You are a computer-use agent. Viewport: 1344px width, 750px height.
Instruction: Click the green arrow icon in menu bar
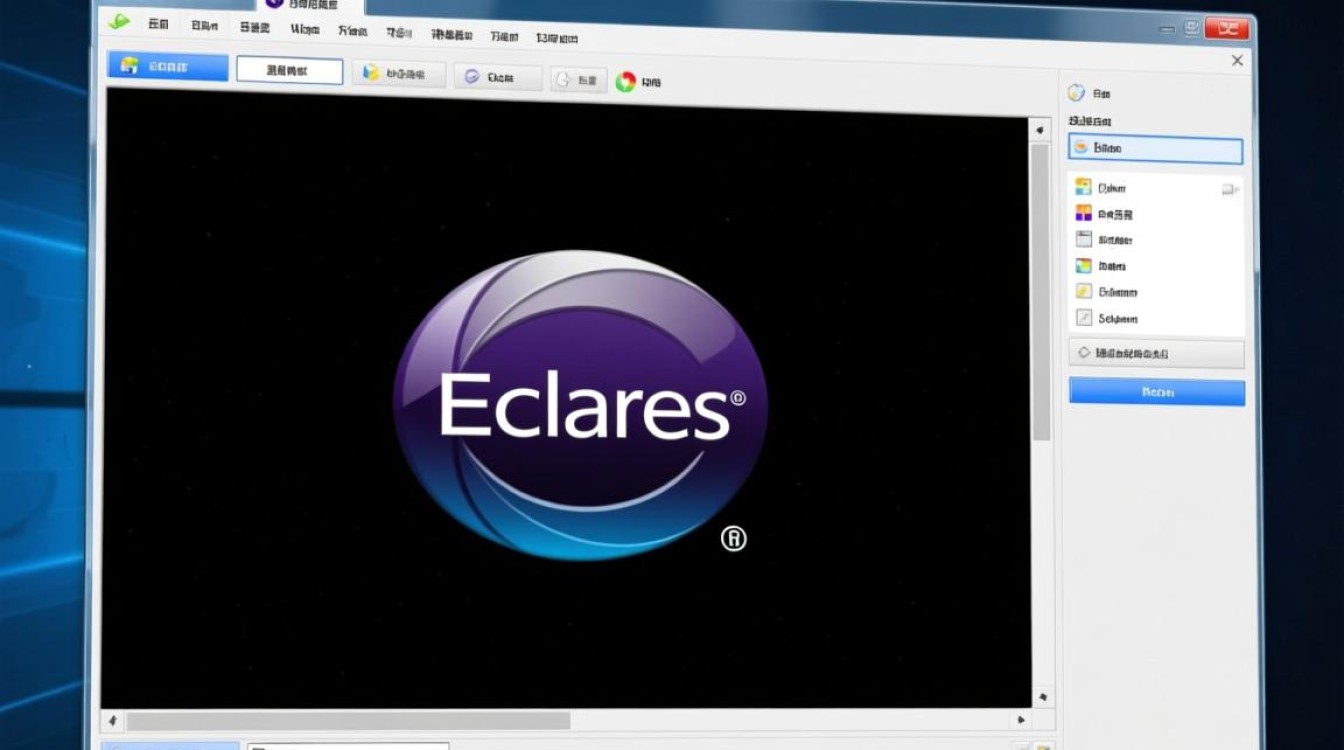(x=119, y=22)
